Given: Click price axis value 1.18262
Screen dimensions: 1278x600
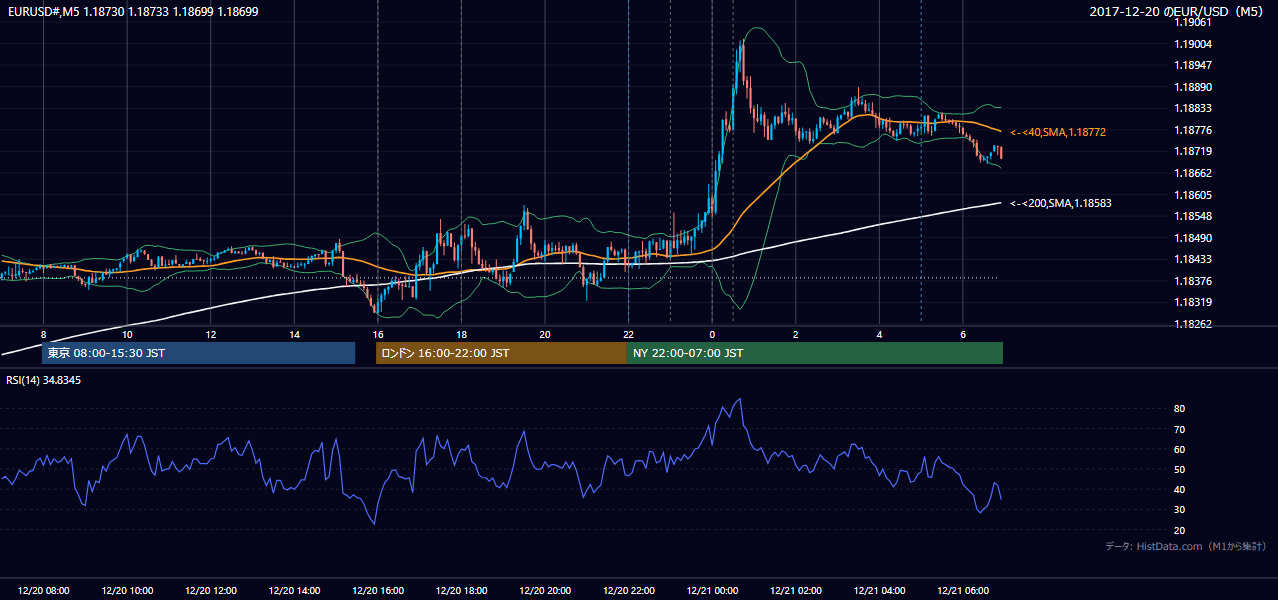Looking at the screenshot, I should point(1193,324).
